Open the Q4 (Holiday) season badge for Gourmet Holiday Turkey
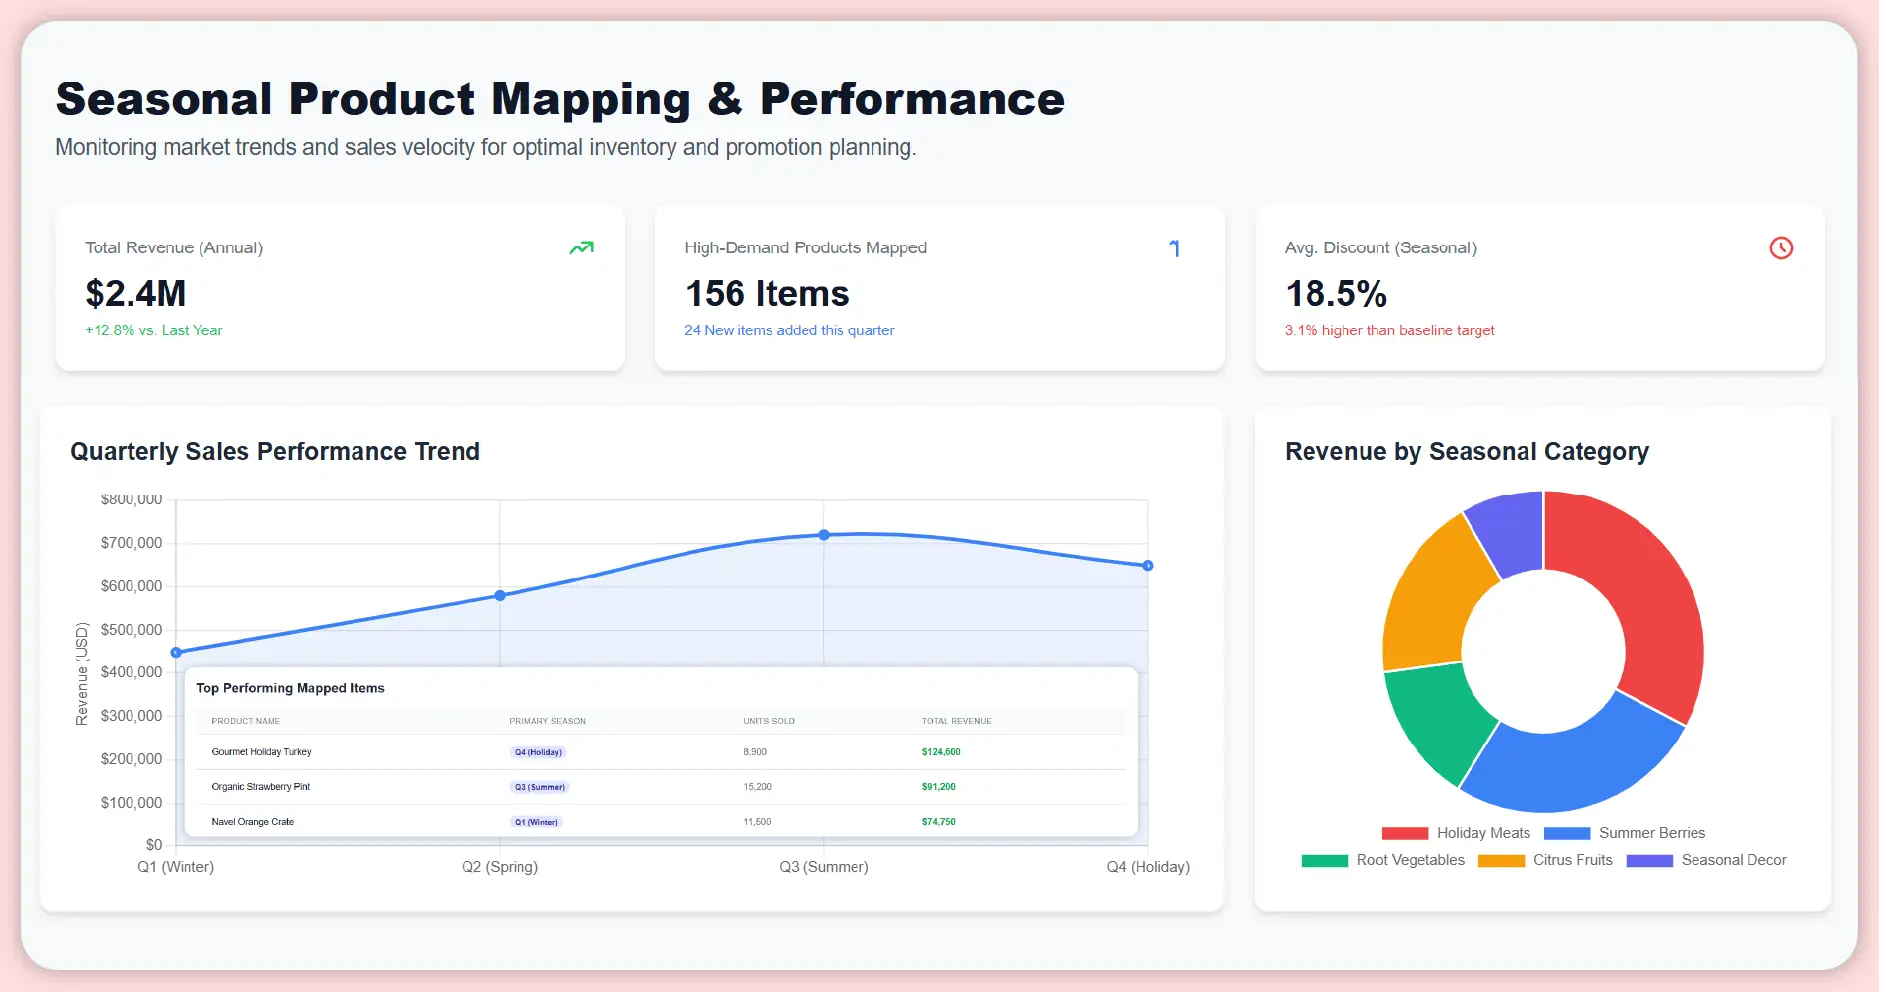Viewport: 1879px width, 992px height. coord(538,752)
